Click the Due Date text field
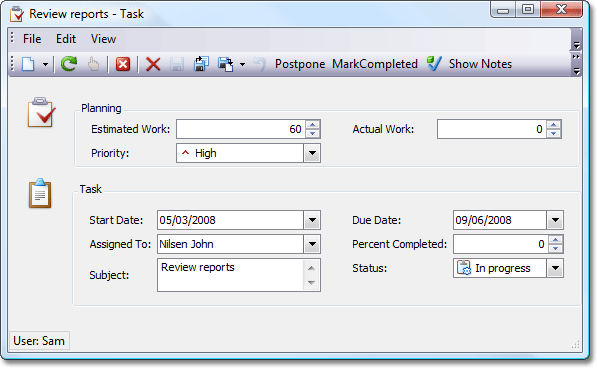Viewport: 597px width, 368px height. [500, 220]
